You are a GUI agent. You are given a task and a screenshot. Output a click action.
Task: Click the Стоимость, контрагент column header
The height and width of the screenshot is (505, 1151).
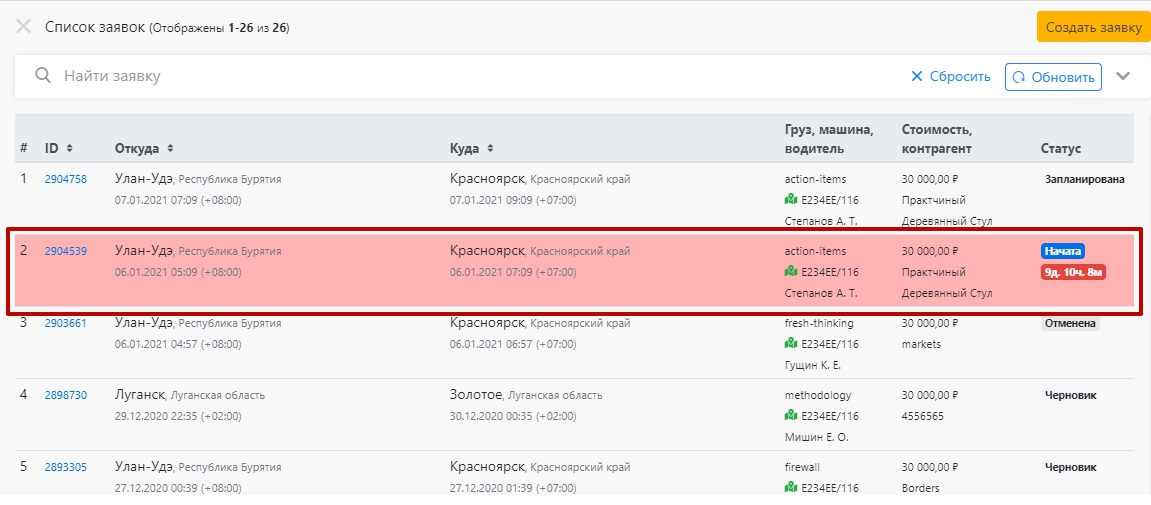937,139
